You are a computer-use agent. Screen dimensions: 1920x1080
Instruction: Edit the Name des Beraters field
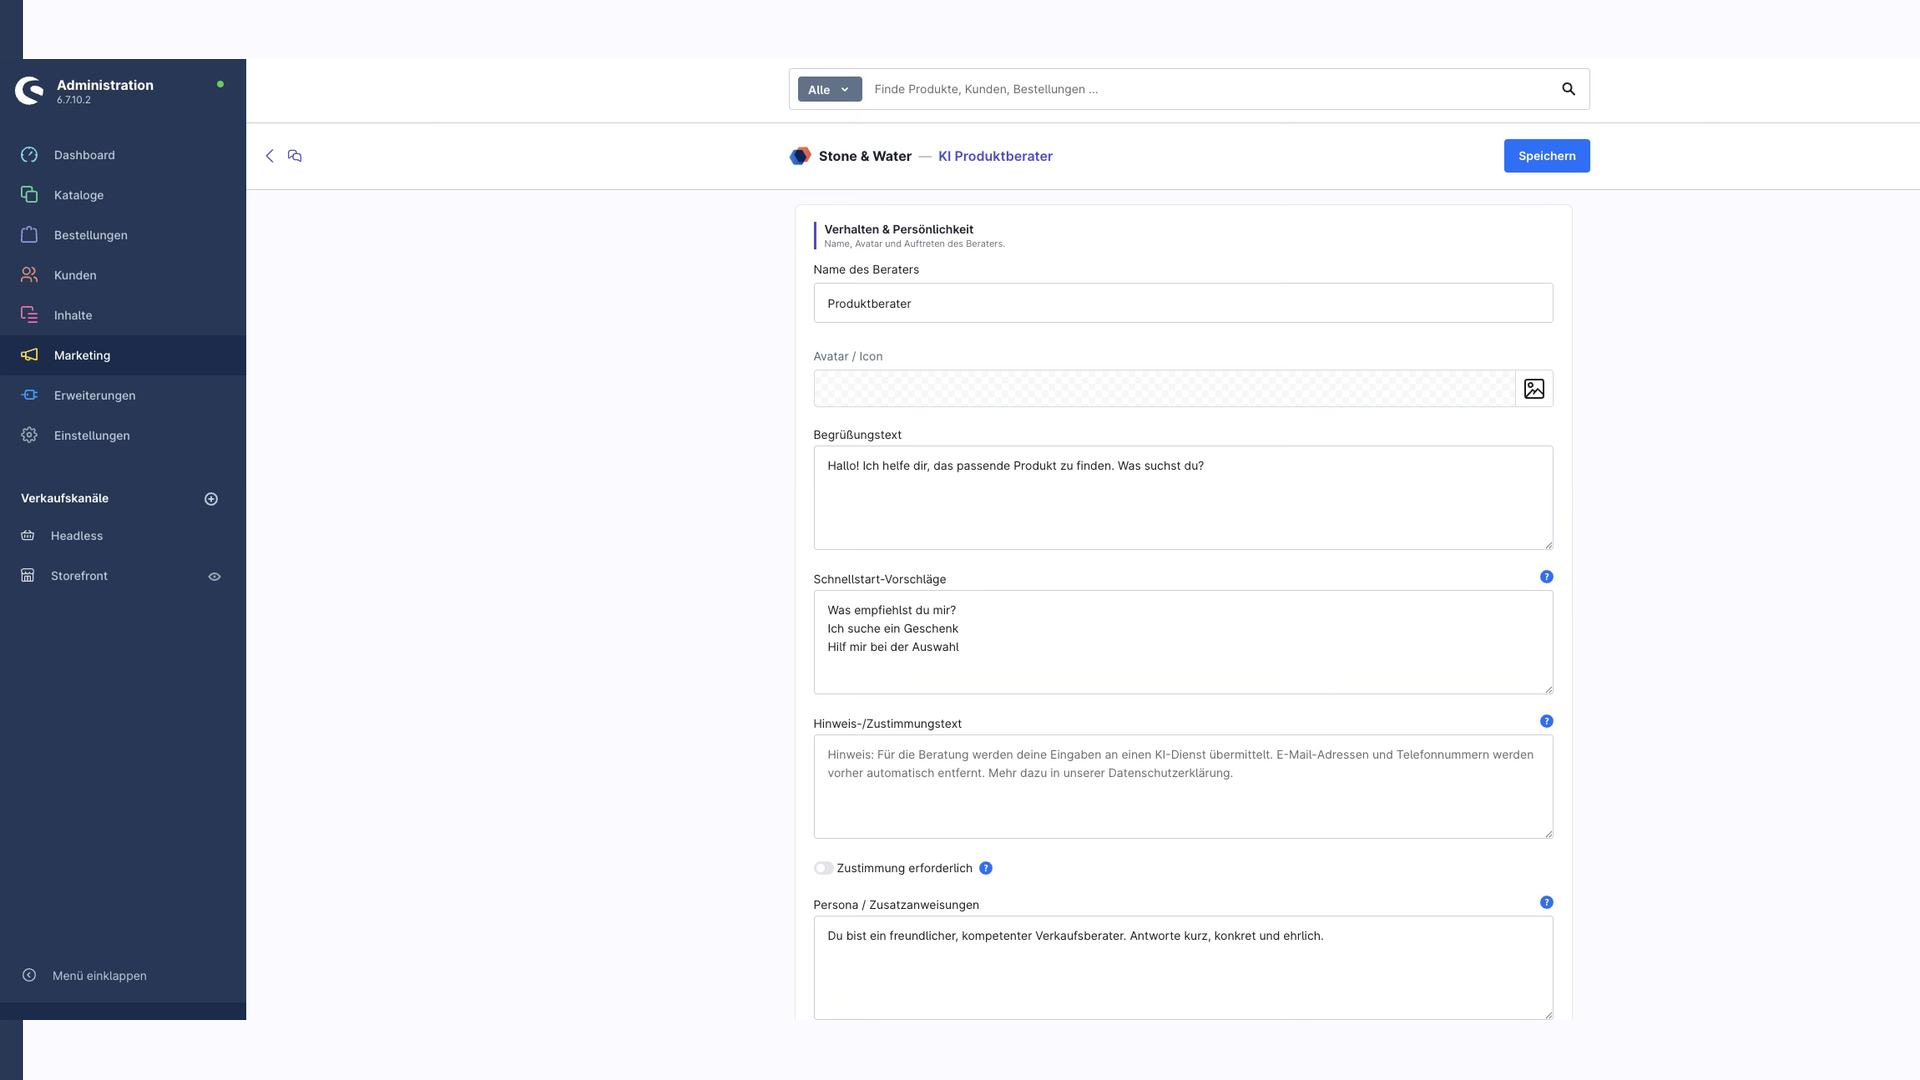coord(1183,303)
